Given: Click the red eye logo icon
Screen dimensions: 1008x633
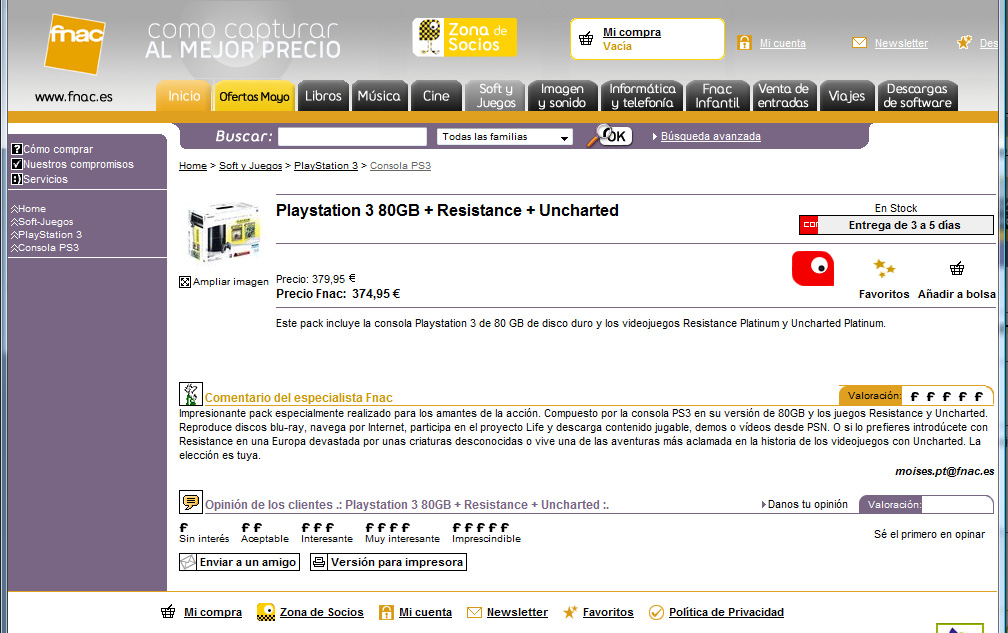Looking at the screenshot, I should [x=813, y=268].
